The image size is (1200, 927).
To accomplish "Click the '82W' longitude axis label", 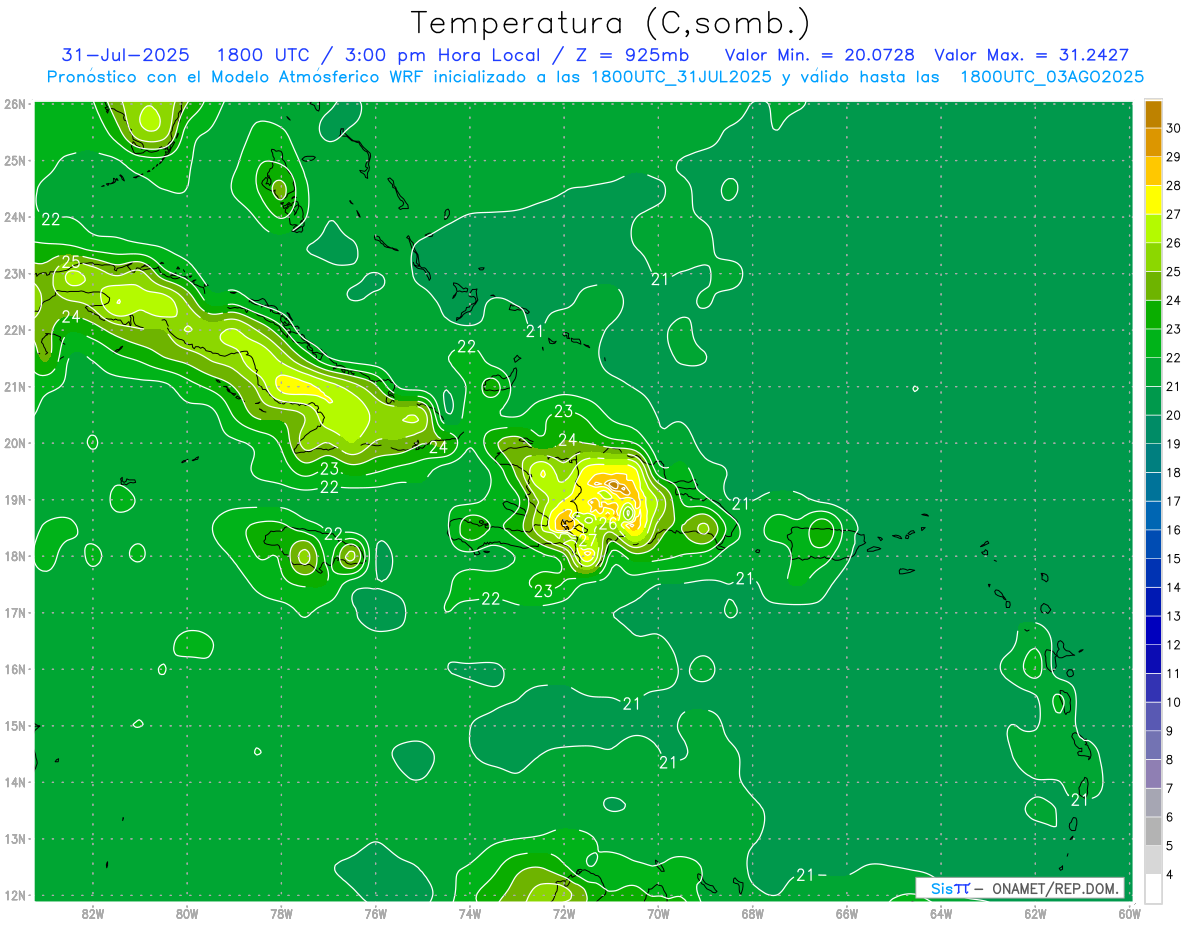I will click(x=93, y=912).
